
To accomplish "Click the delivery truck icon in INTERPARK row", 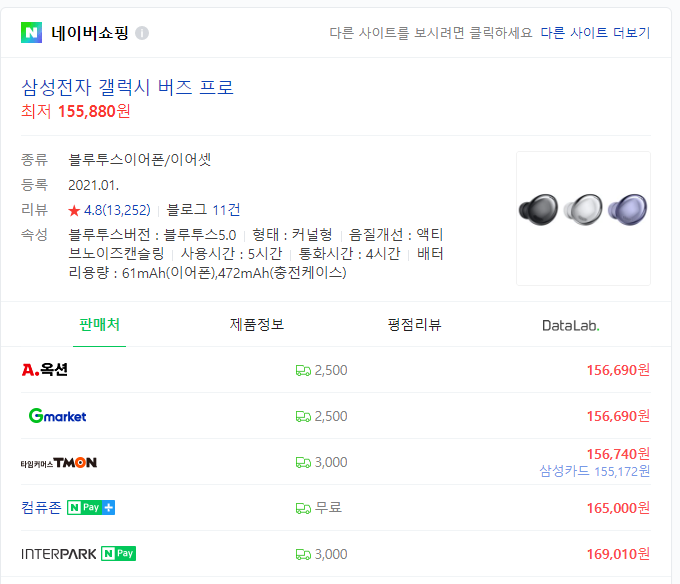I will (x=303, y=555).
